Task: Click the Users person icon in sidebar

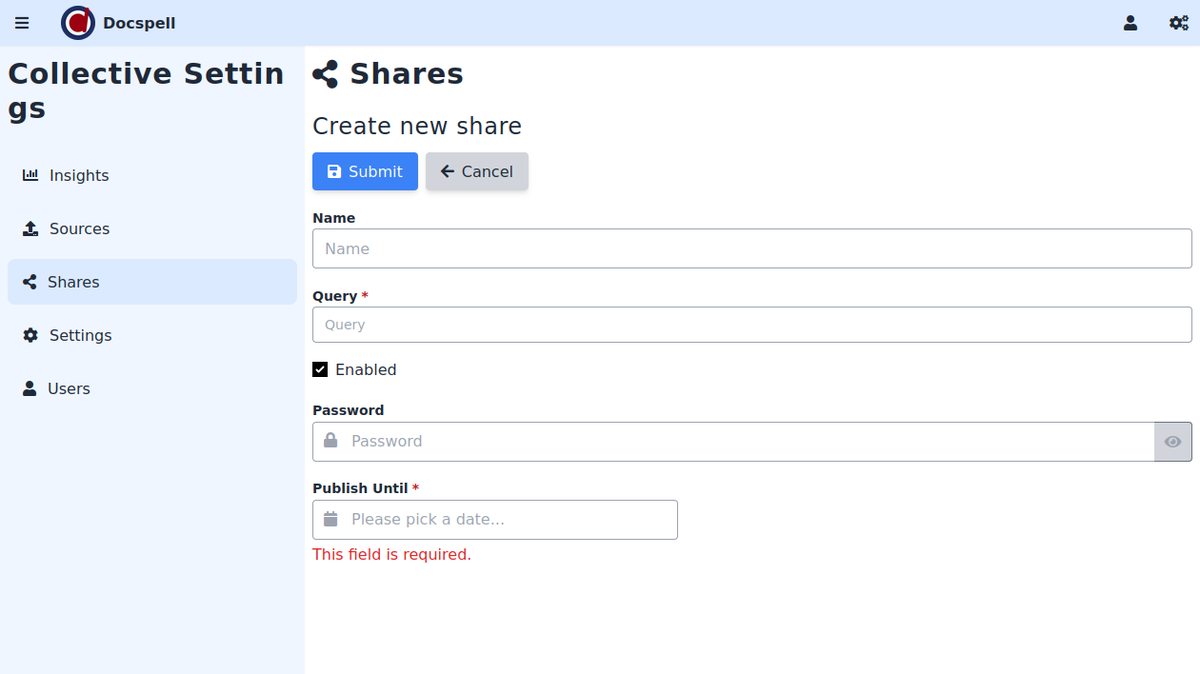Action: coord(30,388)
